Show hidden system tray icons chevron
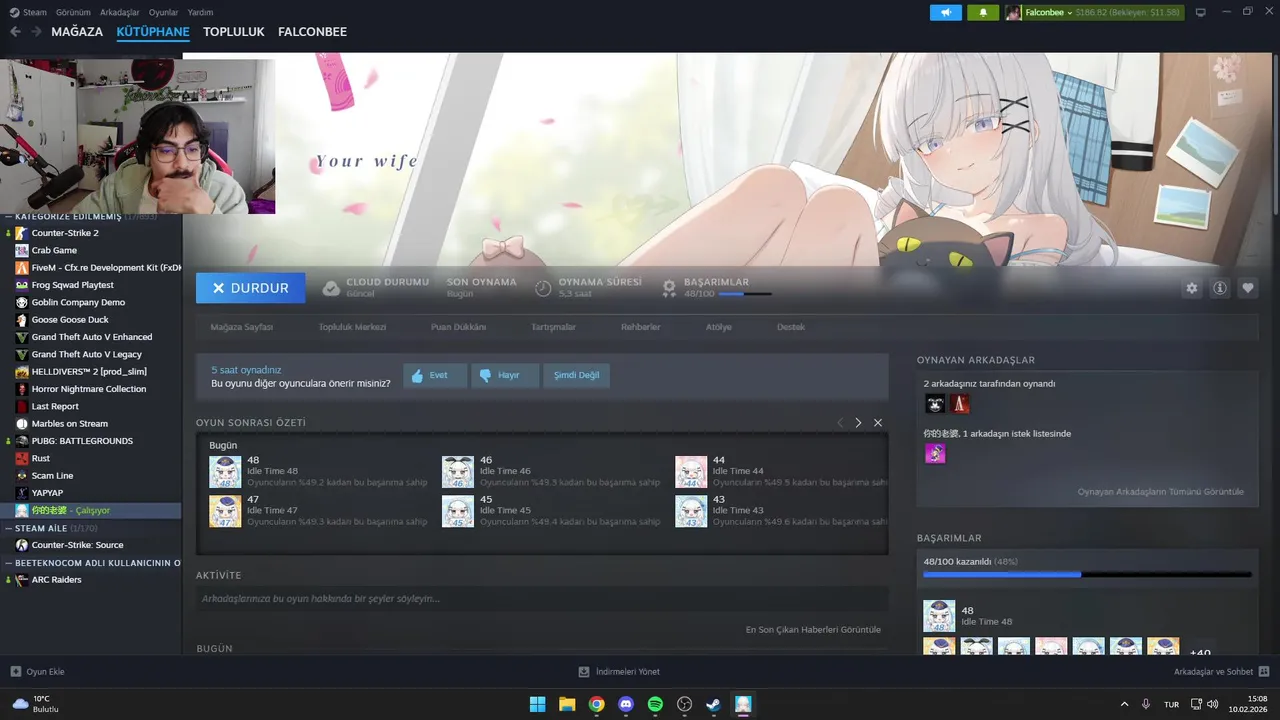 (x=1124, y=704)
